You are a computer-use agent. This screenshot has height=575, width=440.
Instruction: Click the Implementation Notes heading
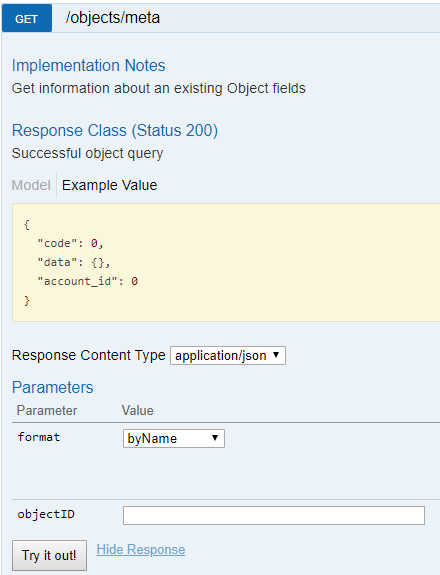point(88,66)
